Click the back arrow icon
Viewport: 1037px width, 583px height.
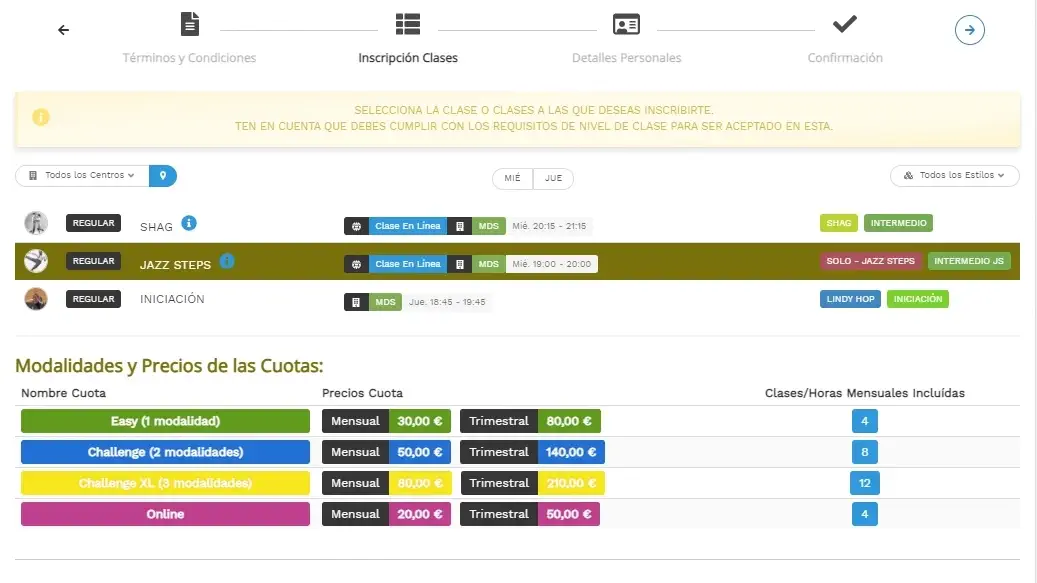(64, 30)
